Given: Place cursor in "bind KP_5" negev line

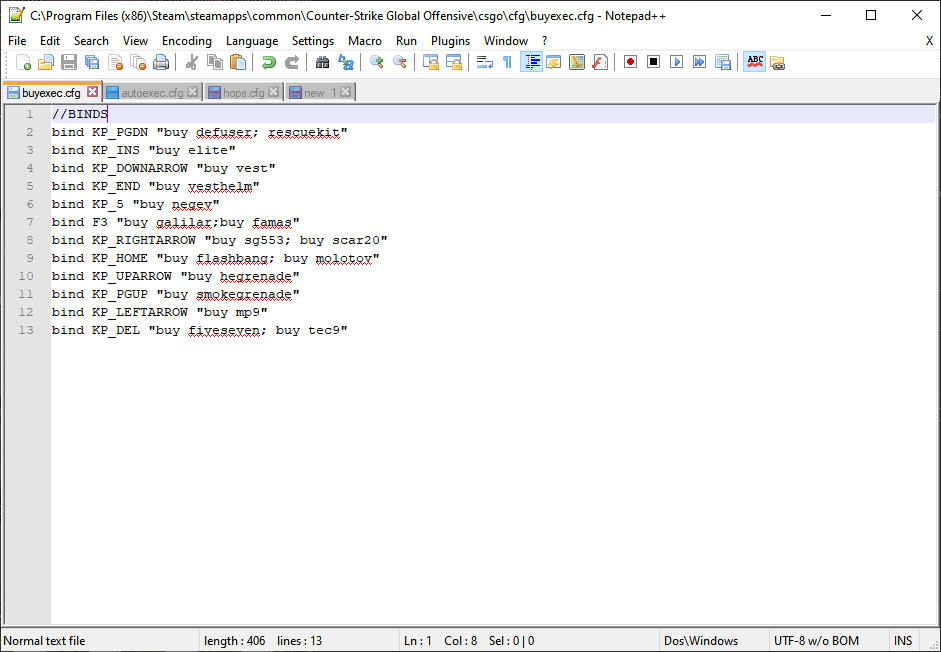Looking at the screenshot, I should (x=136, y=204).
